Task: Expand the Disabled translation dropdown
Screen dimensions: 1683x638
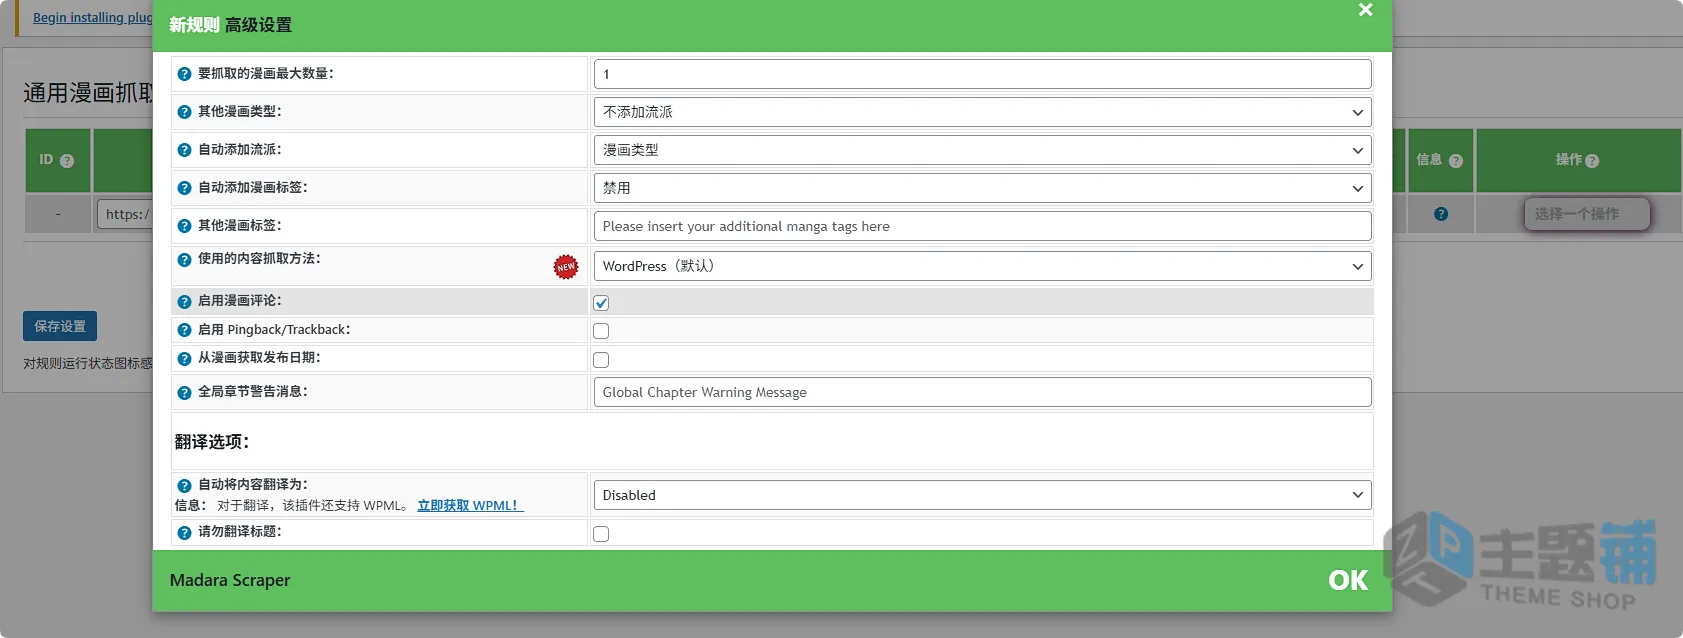Action: click(x=982, y=495)
